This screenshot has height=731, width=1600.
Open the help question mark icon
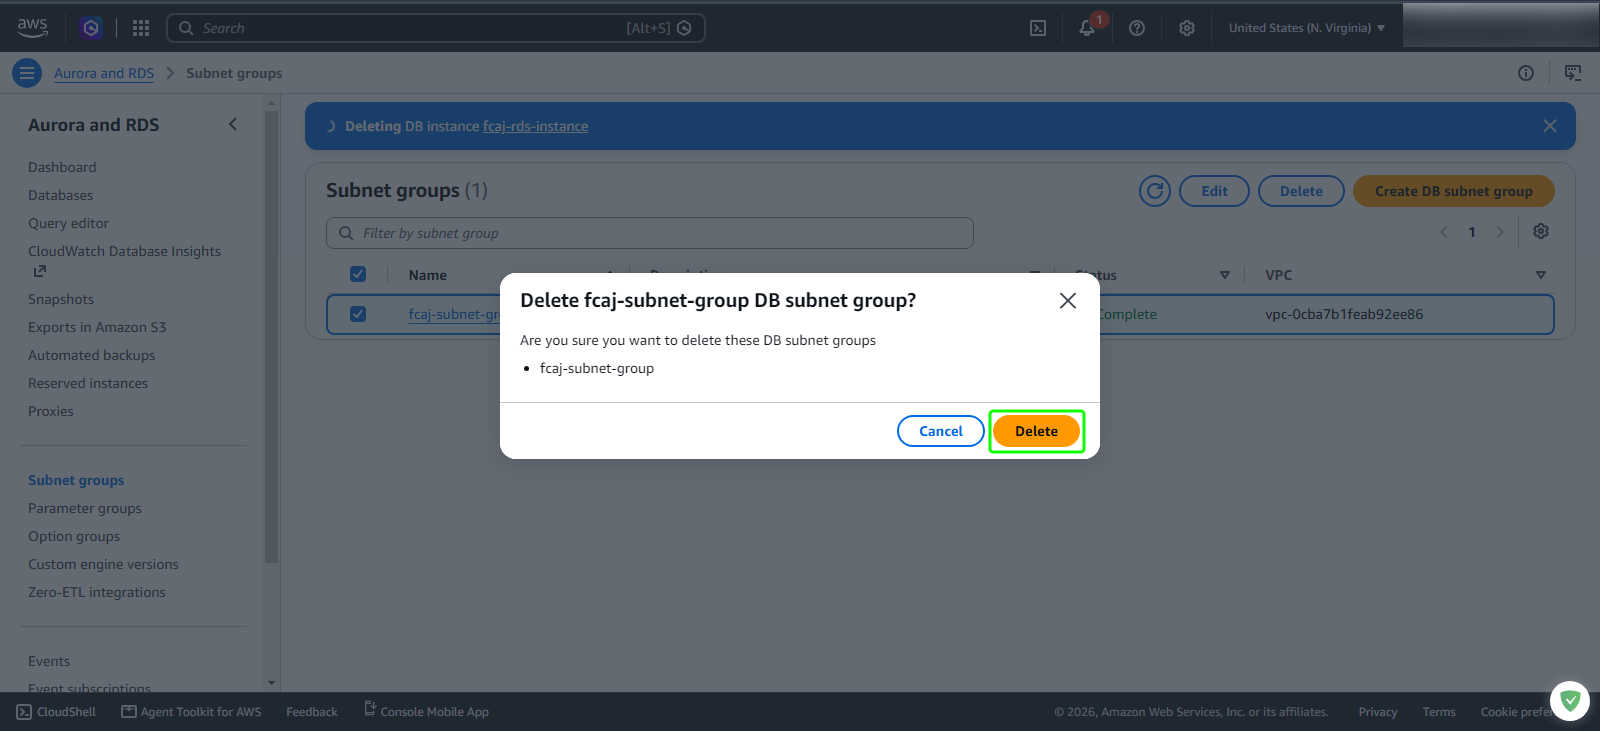[x=1137, y=28]
